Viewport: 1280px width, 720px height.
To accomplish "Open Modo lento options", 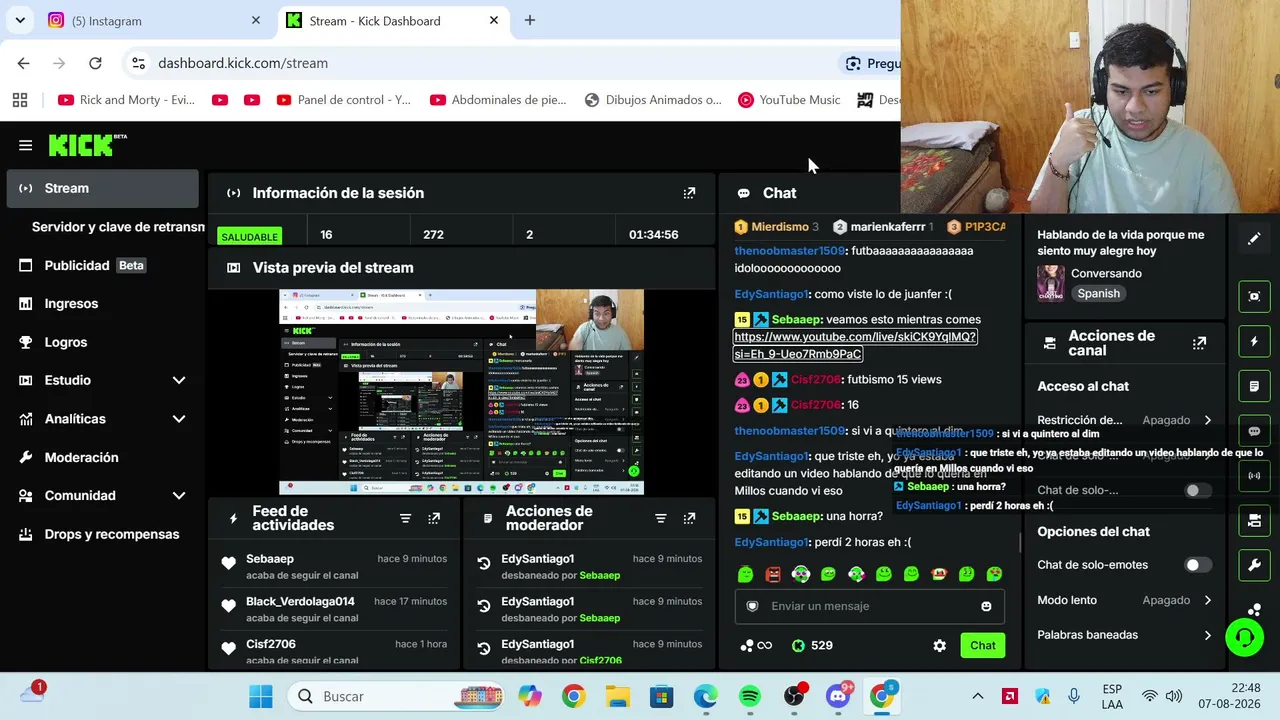I will coord(1124,600).
